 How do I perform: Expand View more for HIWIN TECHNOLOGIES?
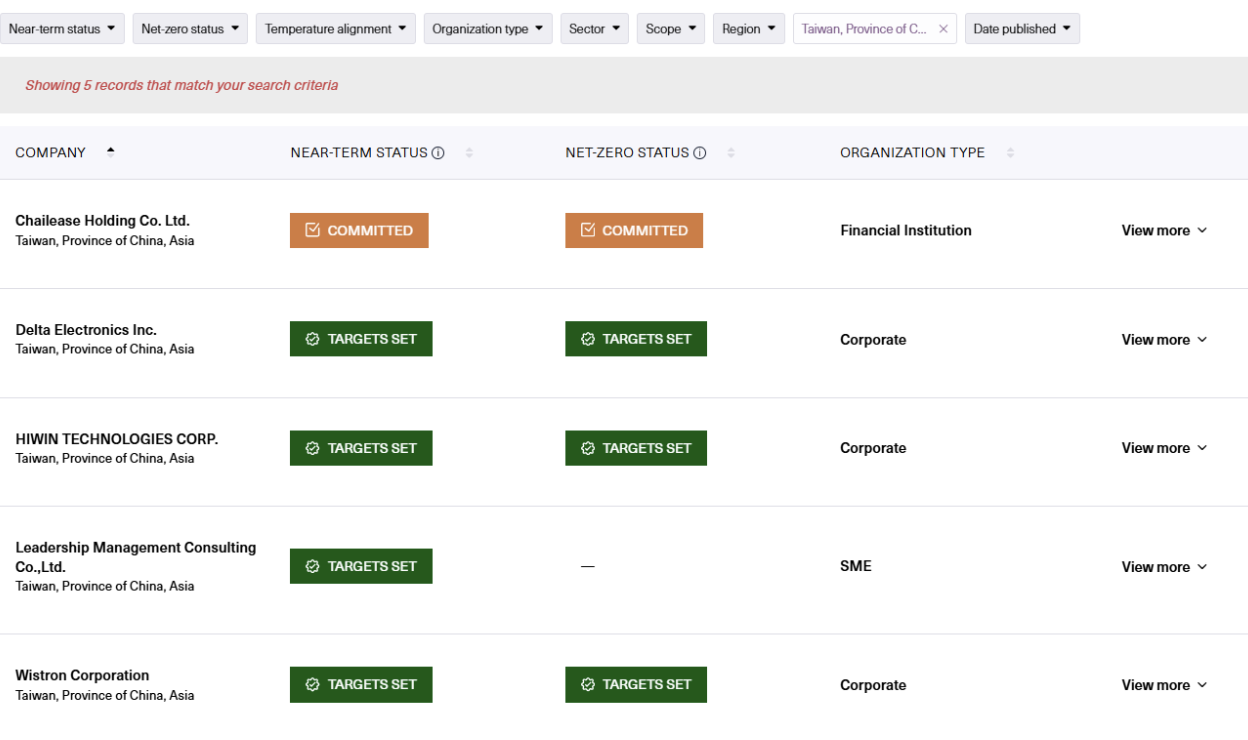(x=1164, y=448)
